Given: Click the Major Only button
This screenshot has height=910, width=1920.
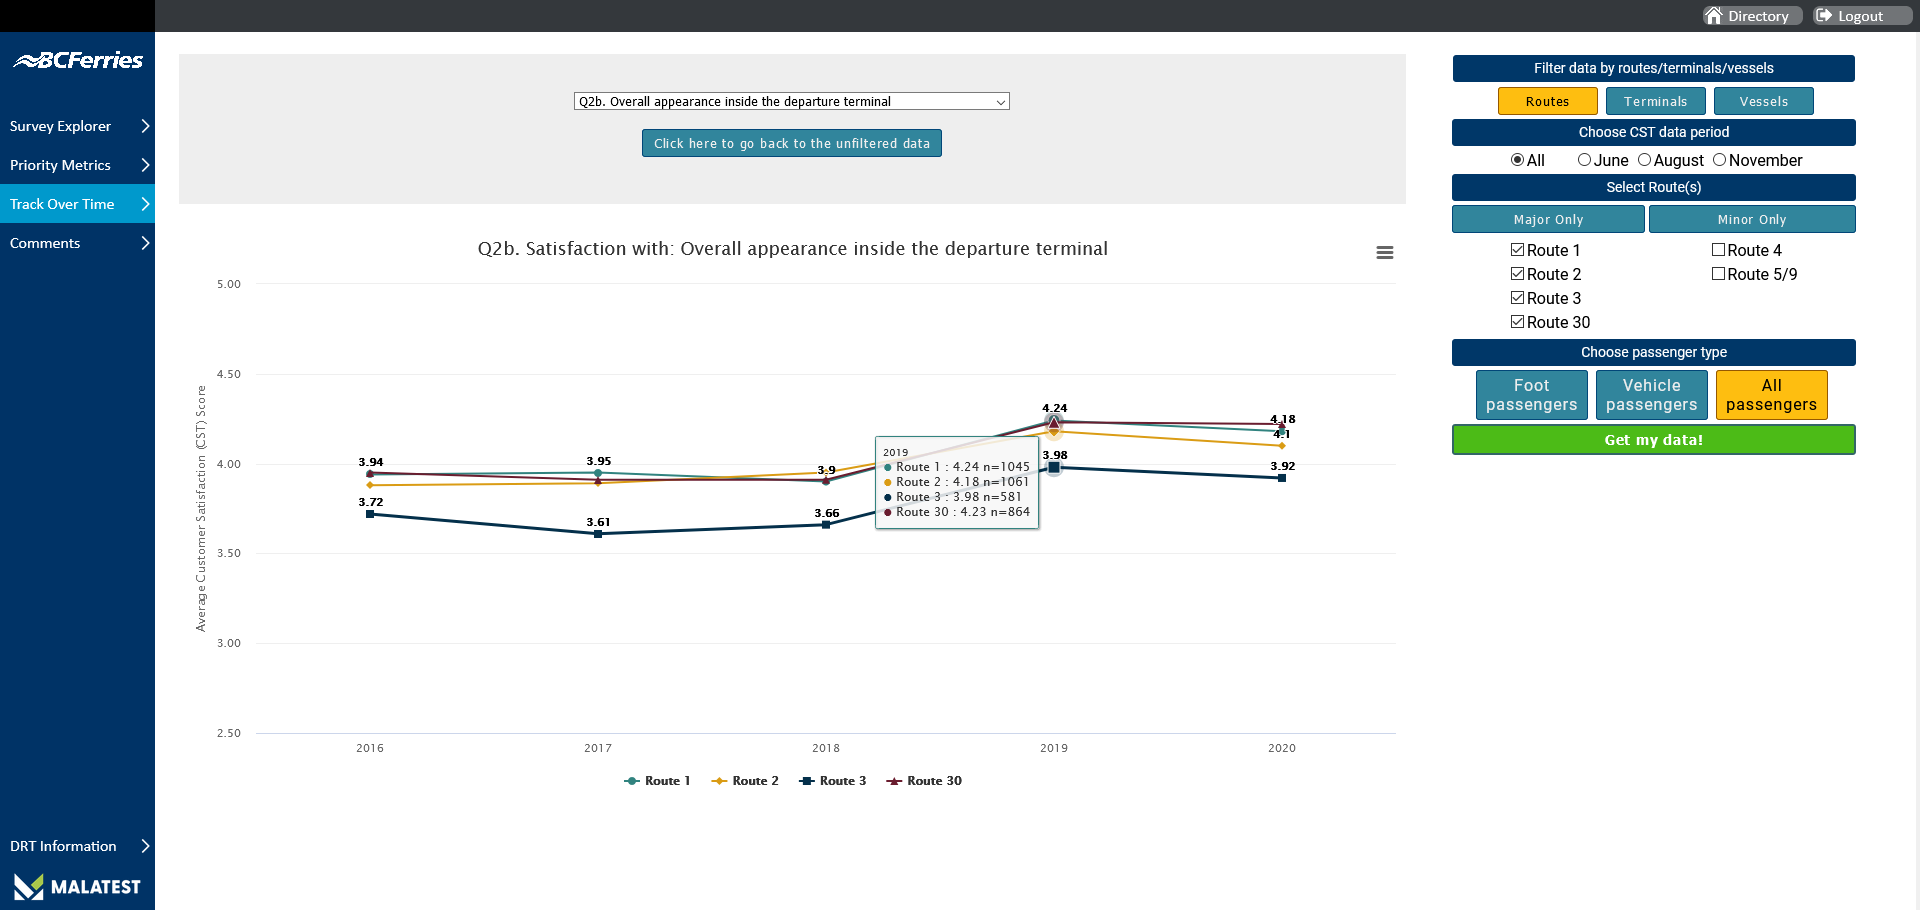Looking at the screenshot, I should coord(1548,219).
